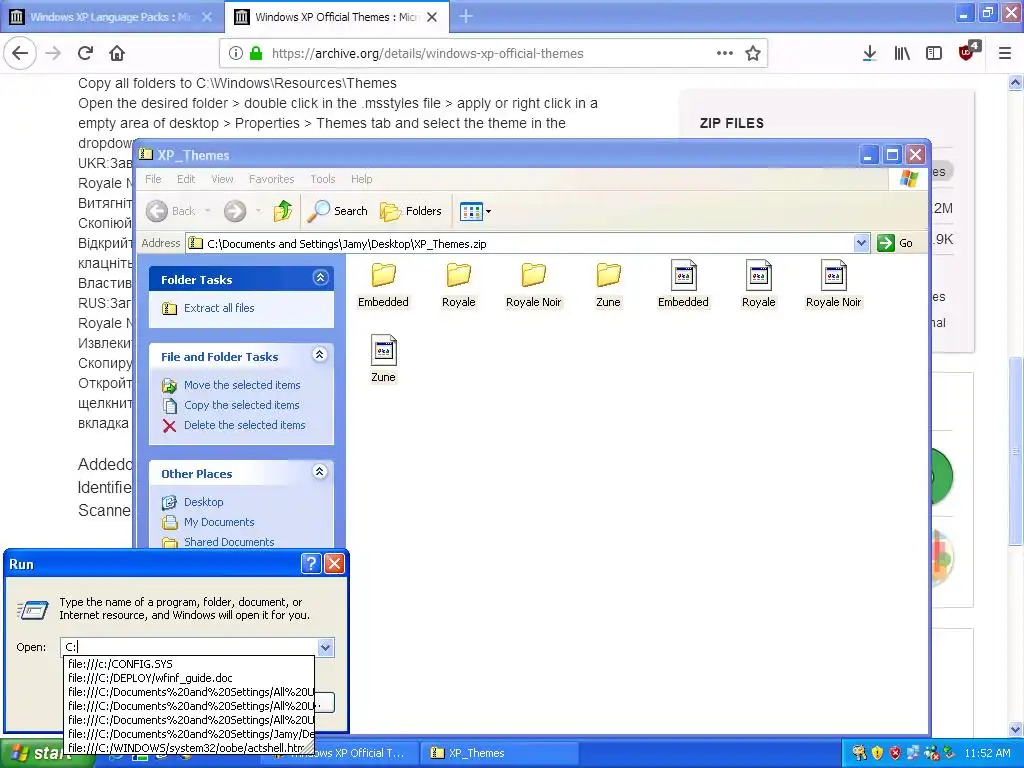This screenshot has width=1024, height=768.
Task: Select the Royale Noir folder icon
Action: [534, 285]
